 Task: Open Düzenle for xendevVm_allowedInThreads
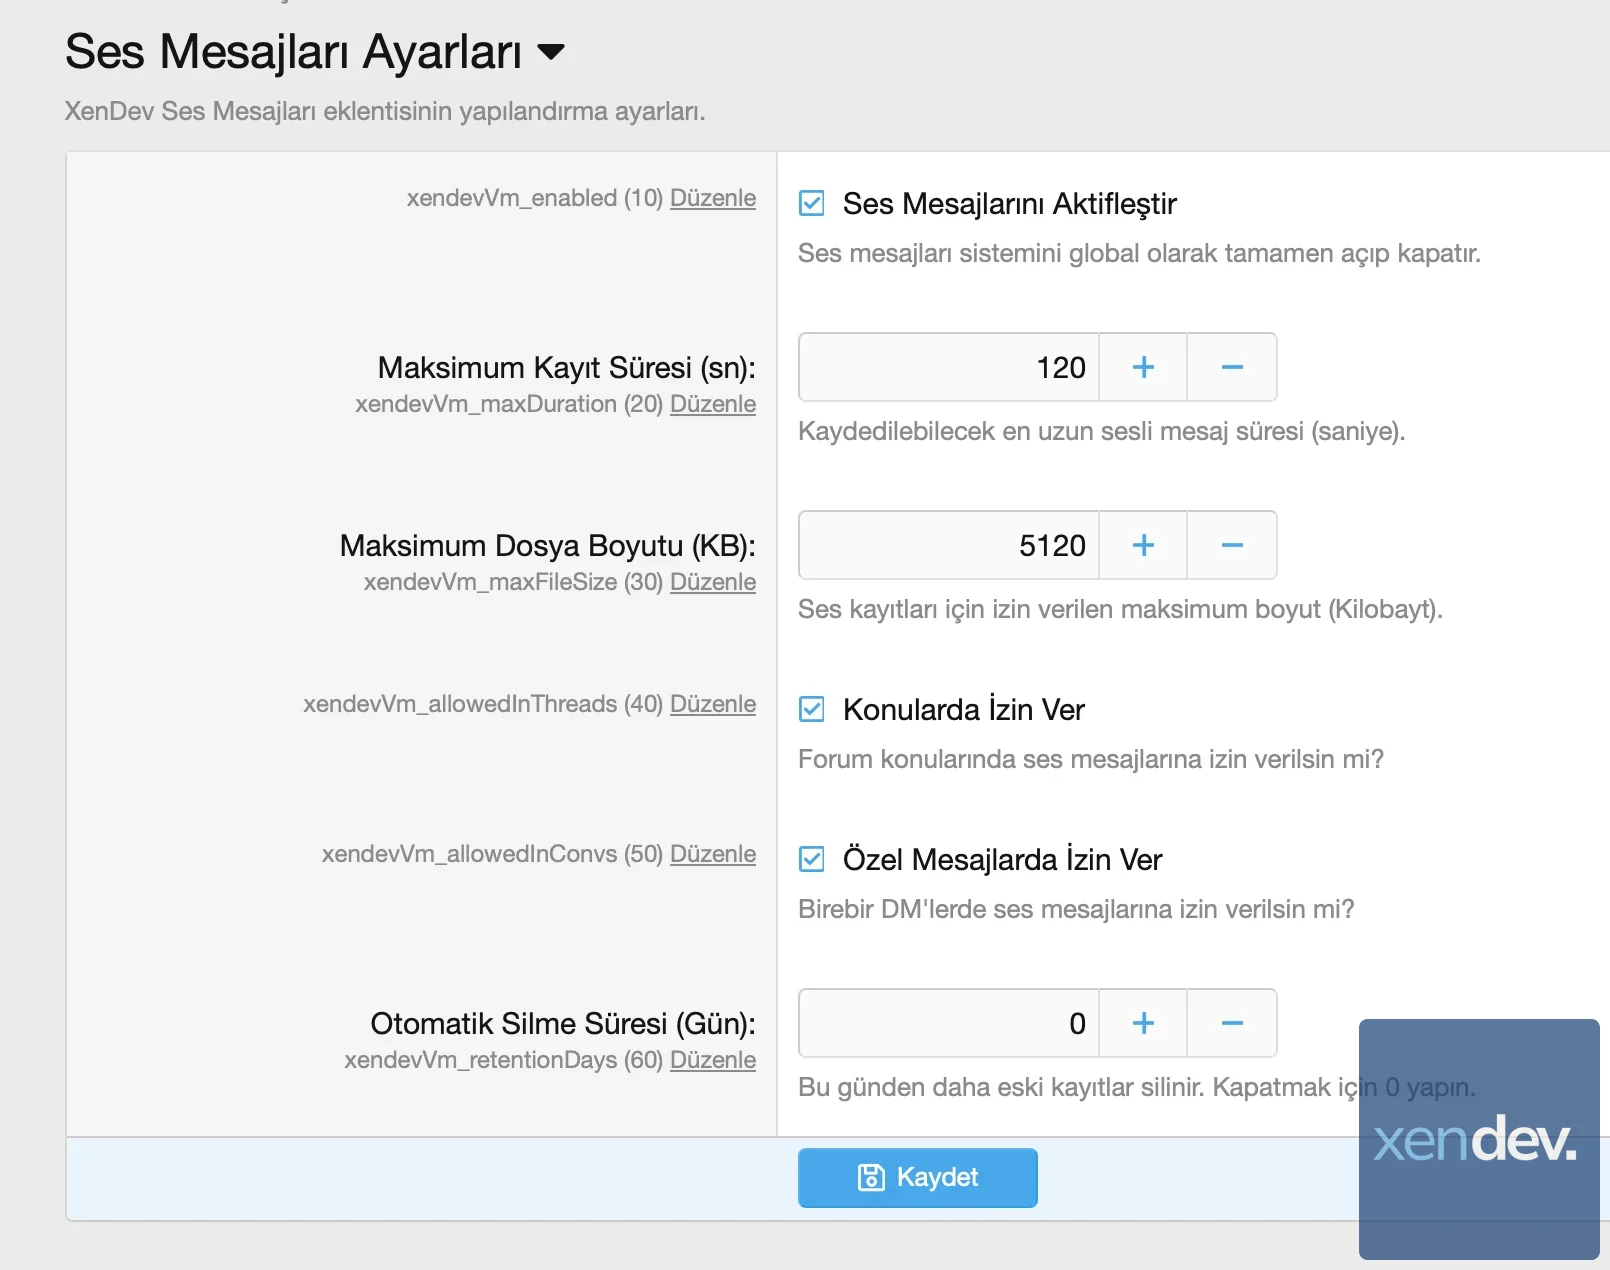coord(712,704)
